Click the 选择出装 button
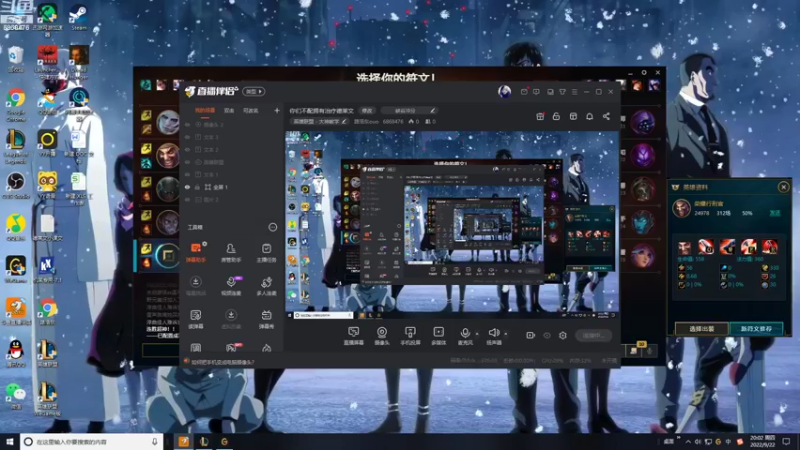Viewport: 800px width, 450px height. click(702, 329)
